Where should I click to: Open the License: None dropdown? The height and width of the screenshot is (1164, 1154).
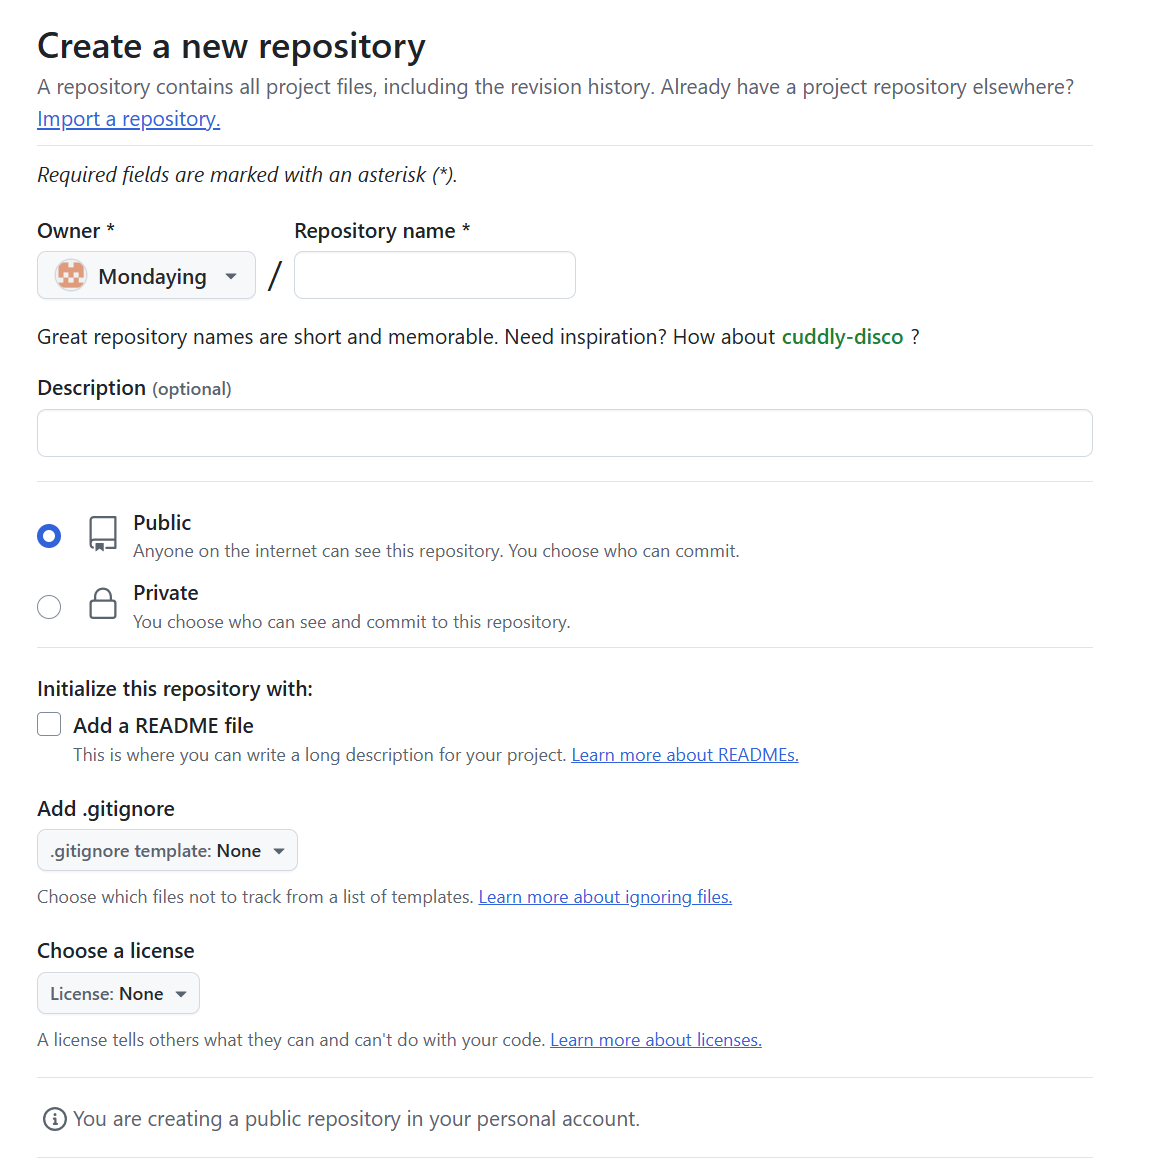point(118,994)
